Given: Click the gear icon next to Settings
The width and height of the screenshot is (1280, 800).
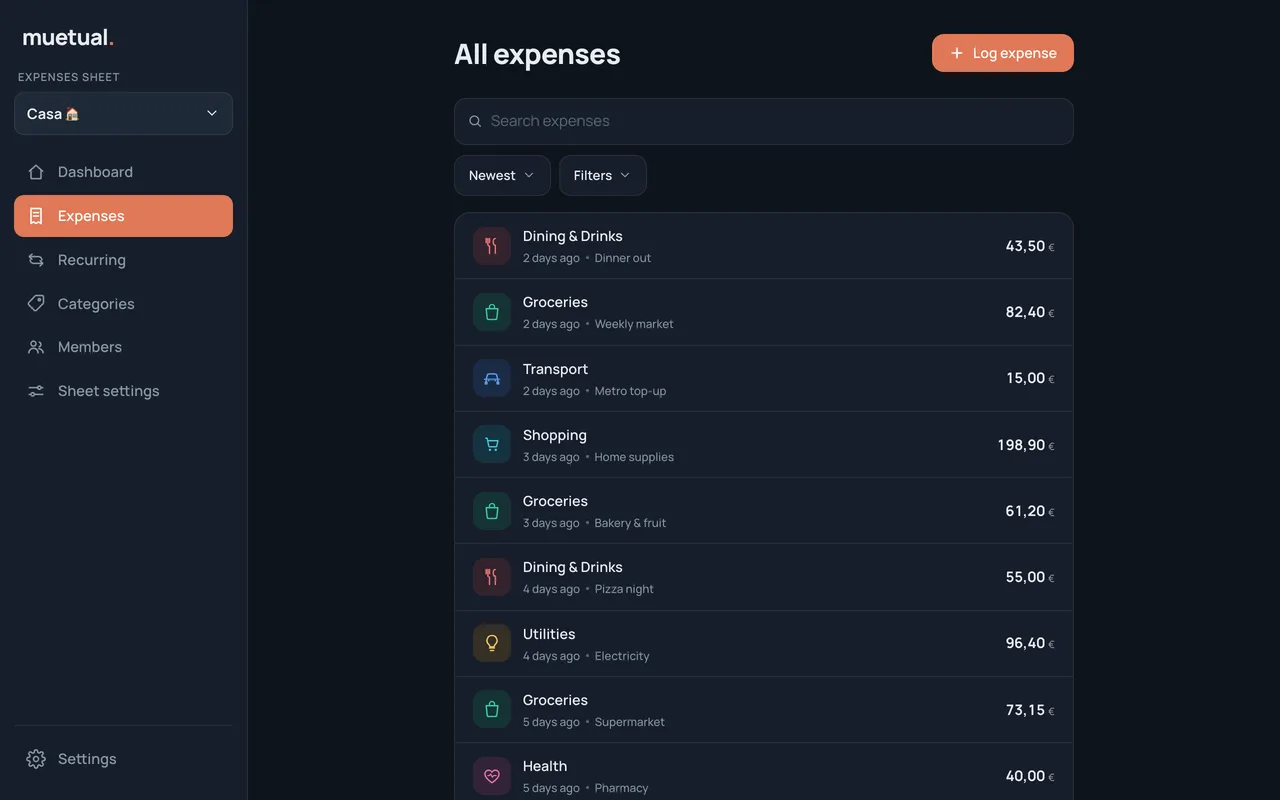Looking at the screenshot, I should pos(36,759).
